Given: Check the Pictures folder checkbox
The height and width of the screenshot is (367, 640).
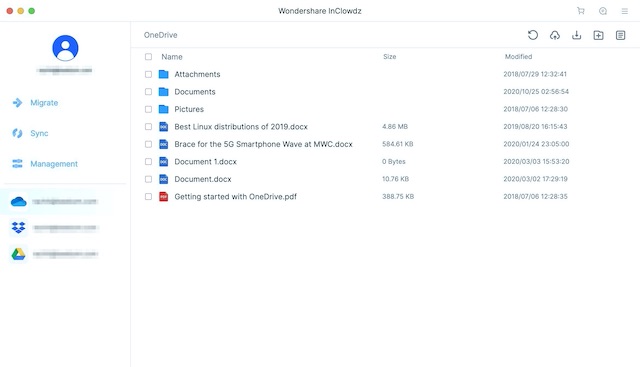Looking at the screenshot, I should point(148,109).
